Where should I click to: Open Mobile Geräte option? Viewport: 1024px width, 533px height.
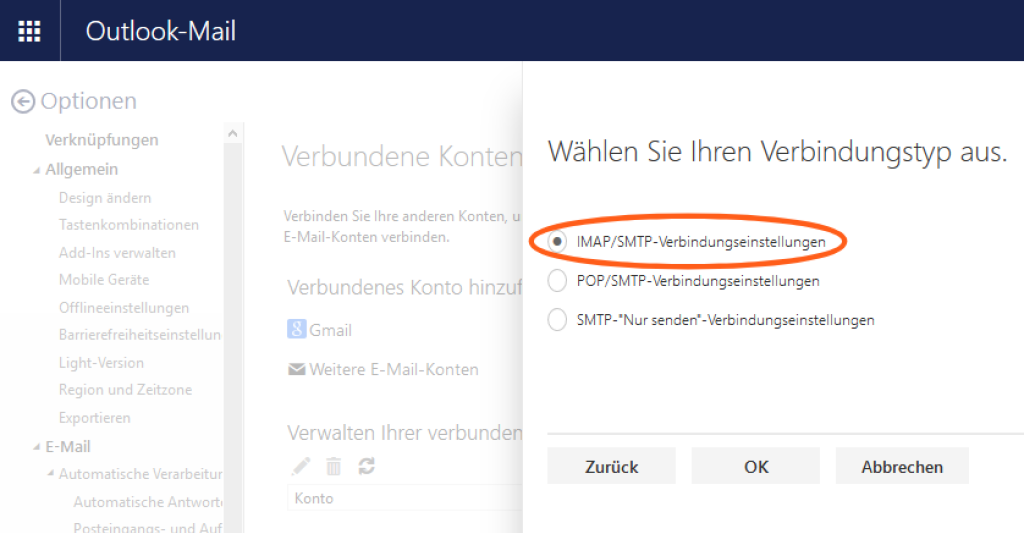tap(104, 280)
